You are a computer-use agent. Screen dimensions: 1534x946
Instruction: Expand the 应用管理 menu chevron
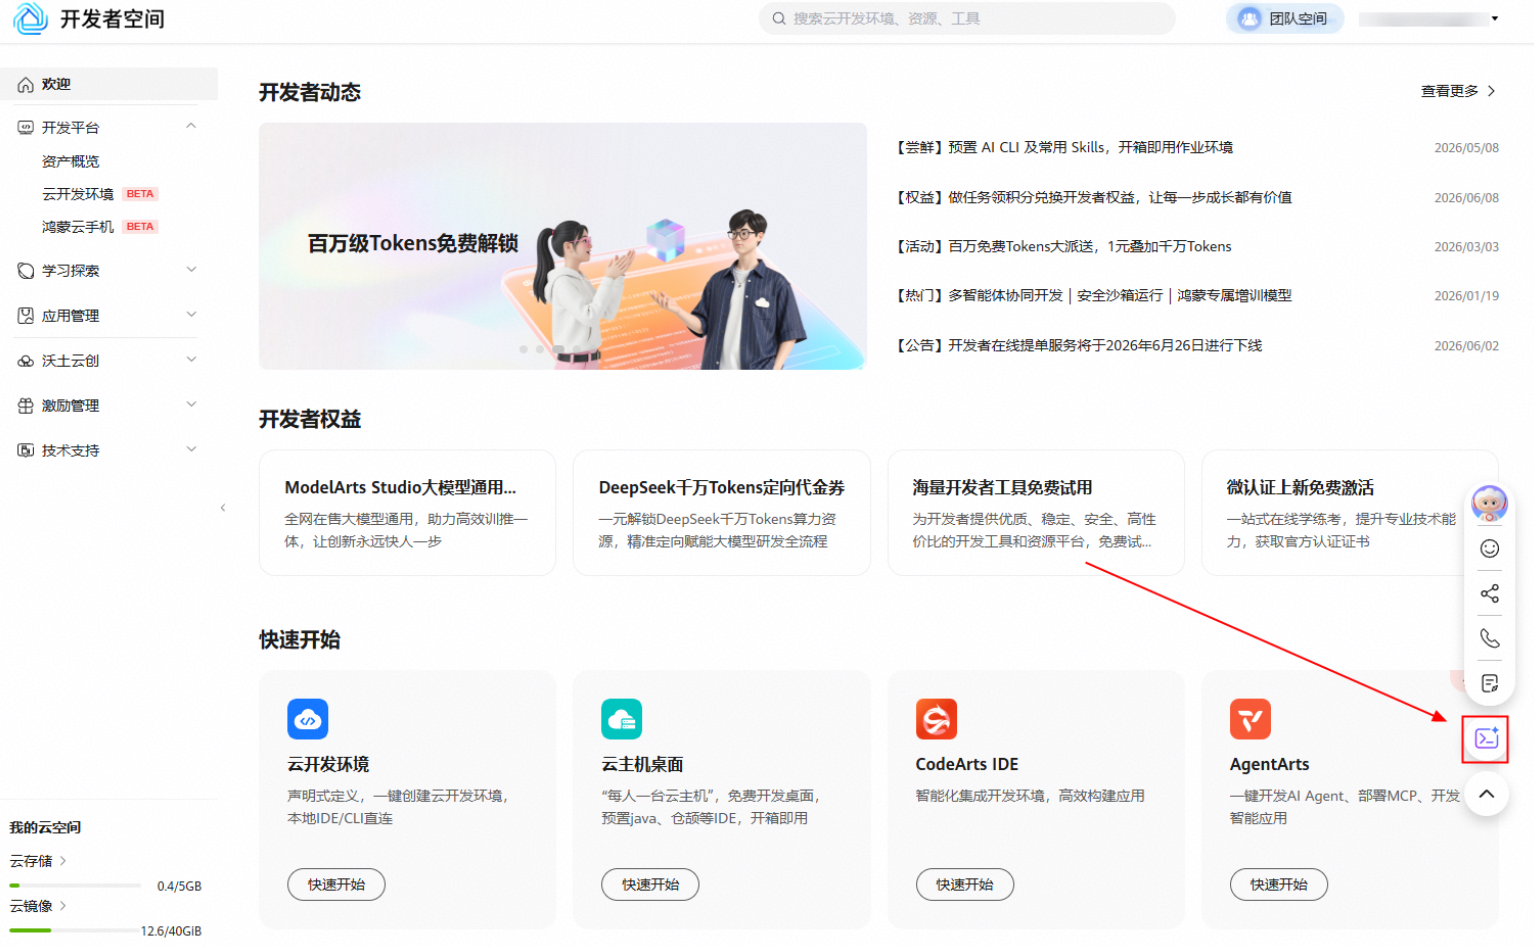tap(191, 315)
